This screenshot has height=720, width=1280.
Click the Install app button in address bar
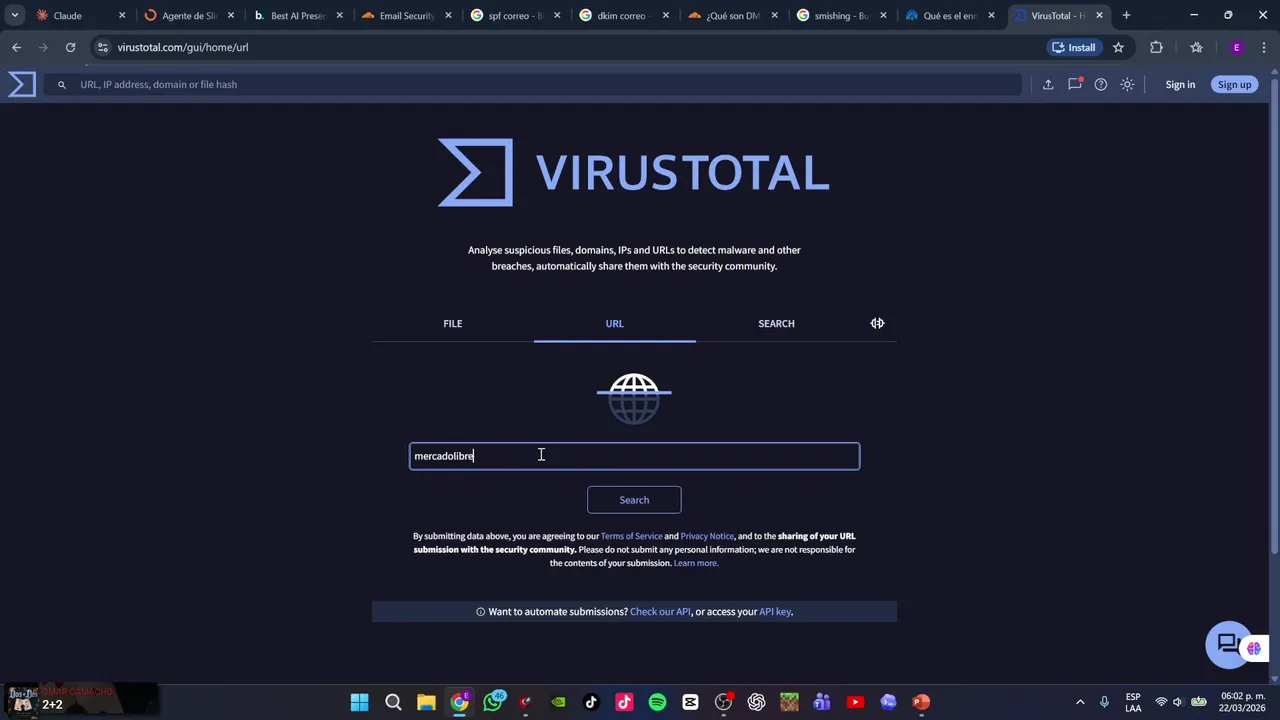click(x=1074, y=47)
